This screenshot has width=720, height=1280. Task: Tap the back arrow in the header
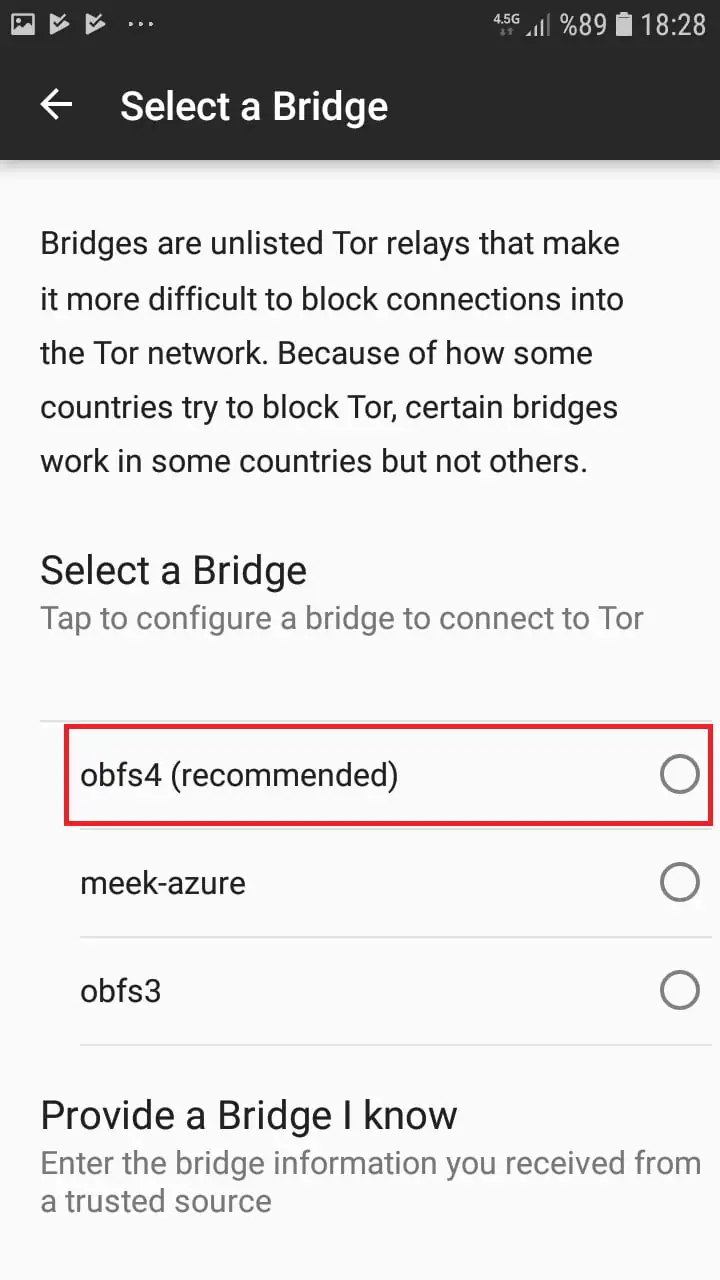(x=56, y=105)
